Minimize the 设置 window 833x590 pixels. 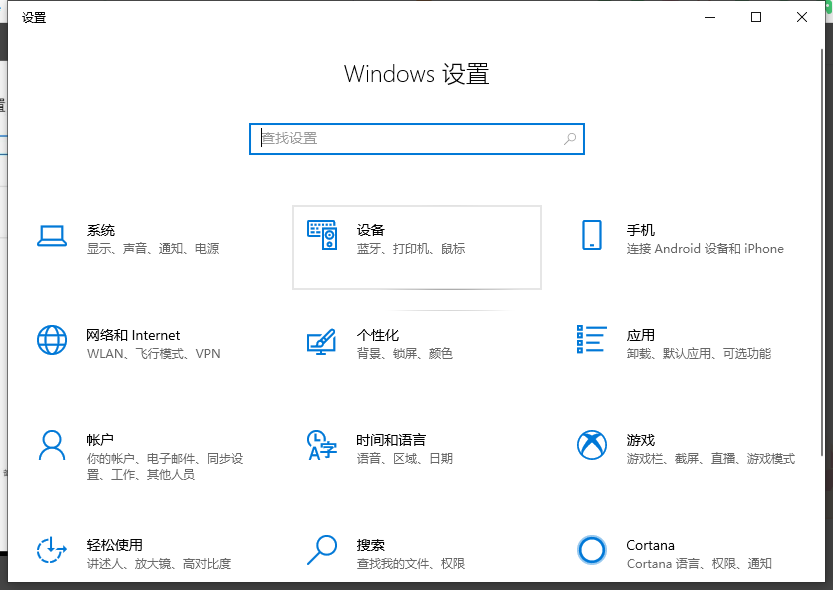tap(710, 17)
